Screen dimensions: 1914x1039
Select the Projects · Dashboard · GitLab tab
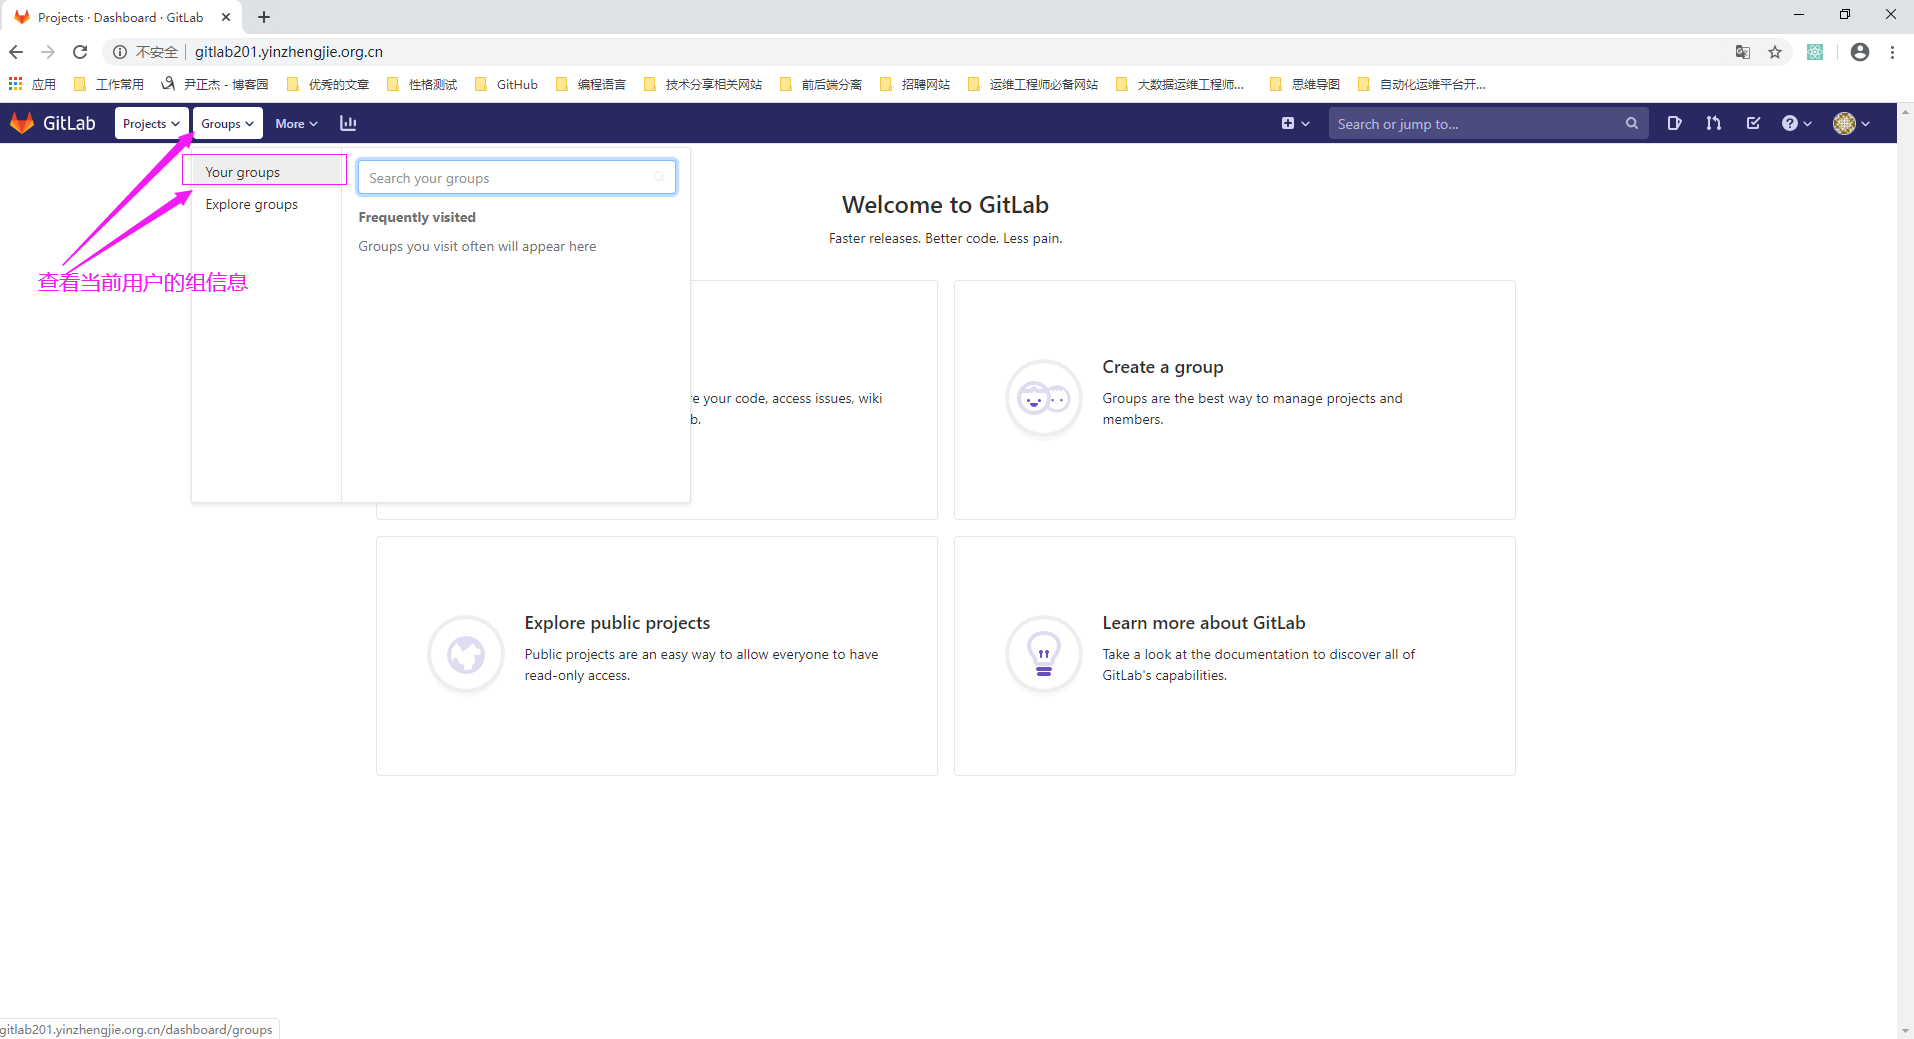pos(120,17)
